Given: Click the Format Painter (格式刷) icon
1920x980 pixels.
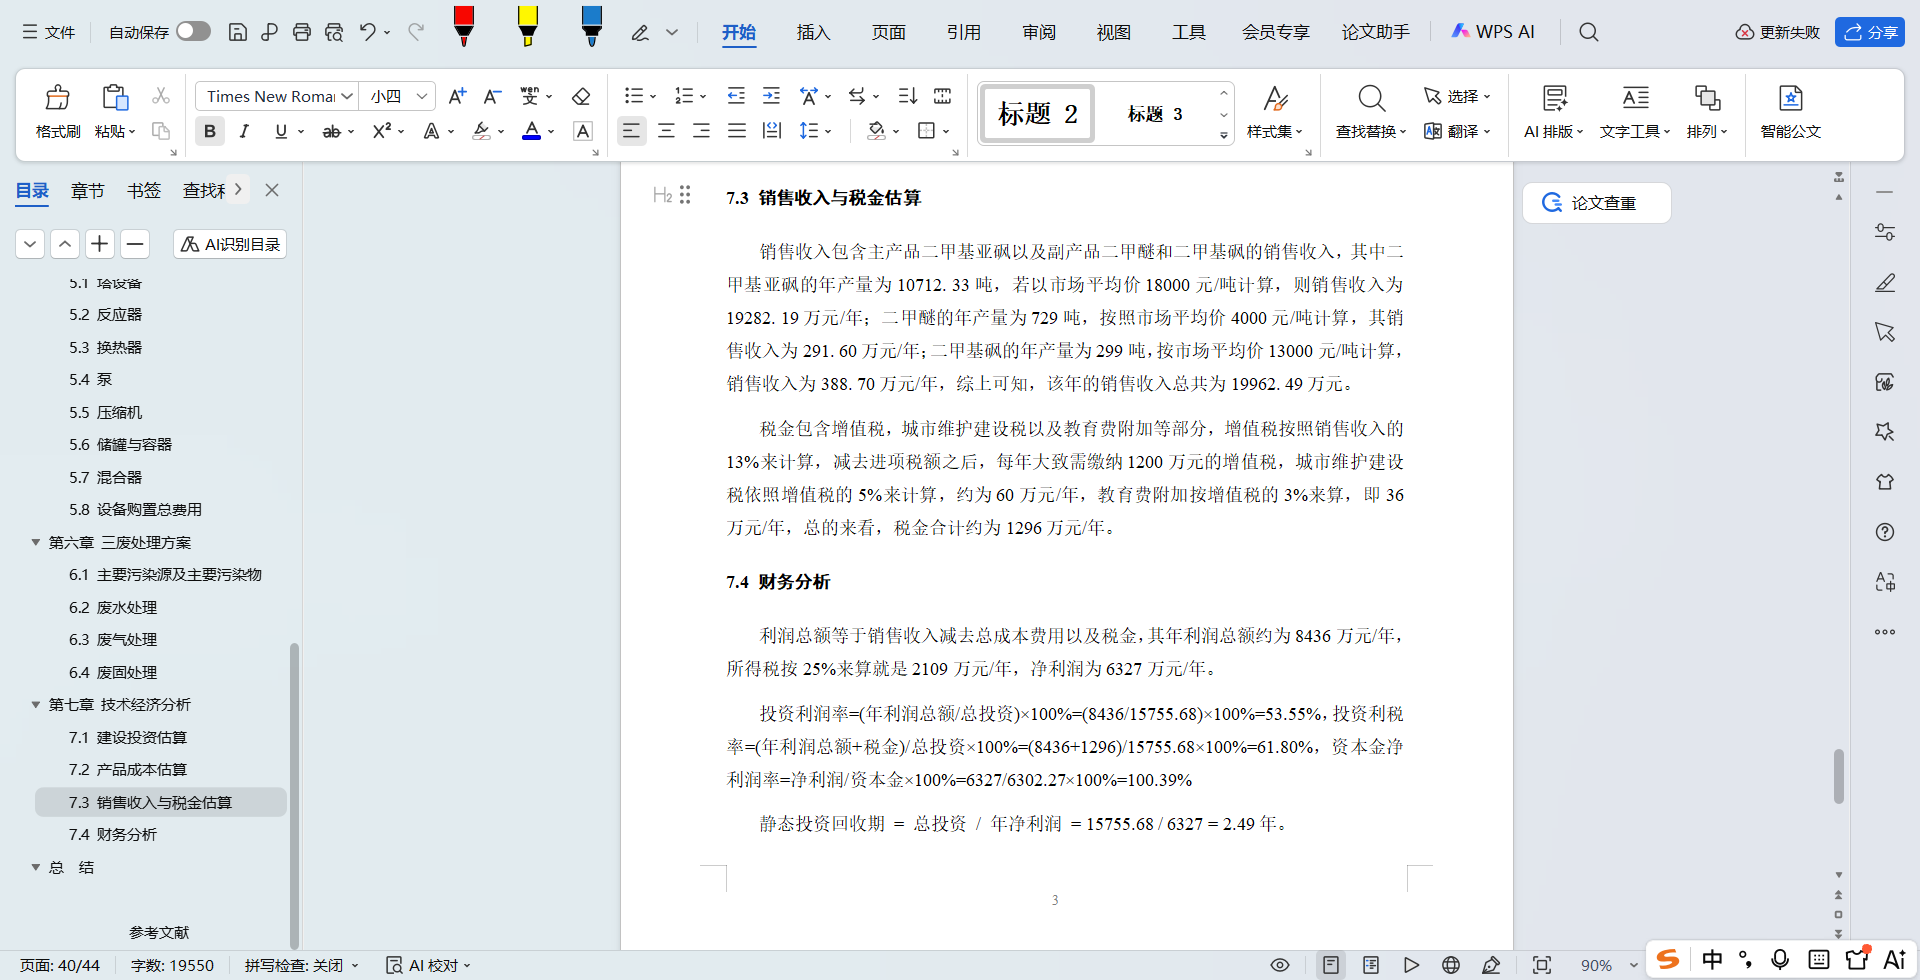Looking at the screenshot, I should click(58, 98).
